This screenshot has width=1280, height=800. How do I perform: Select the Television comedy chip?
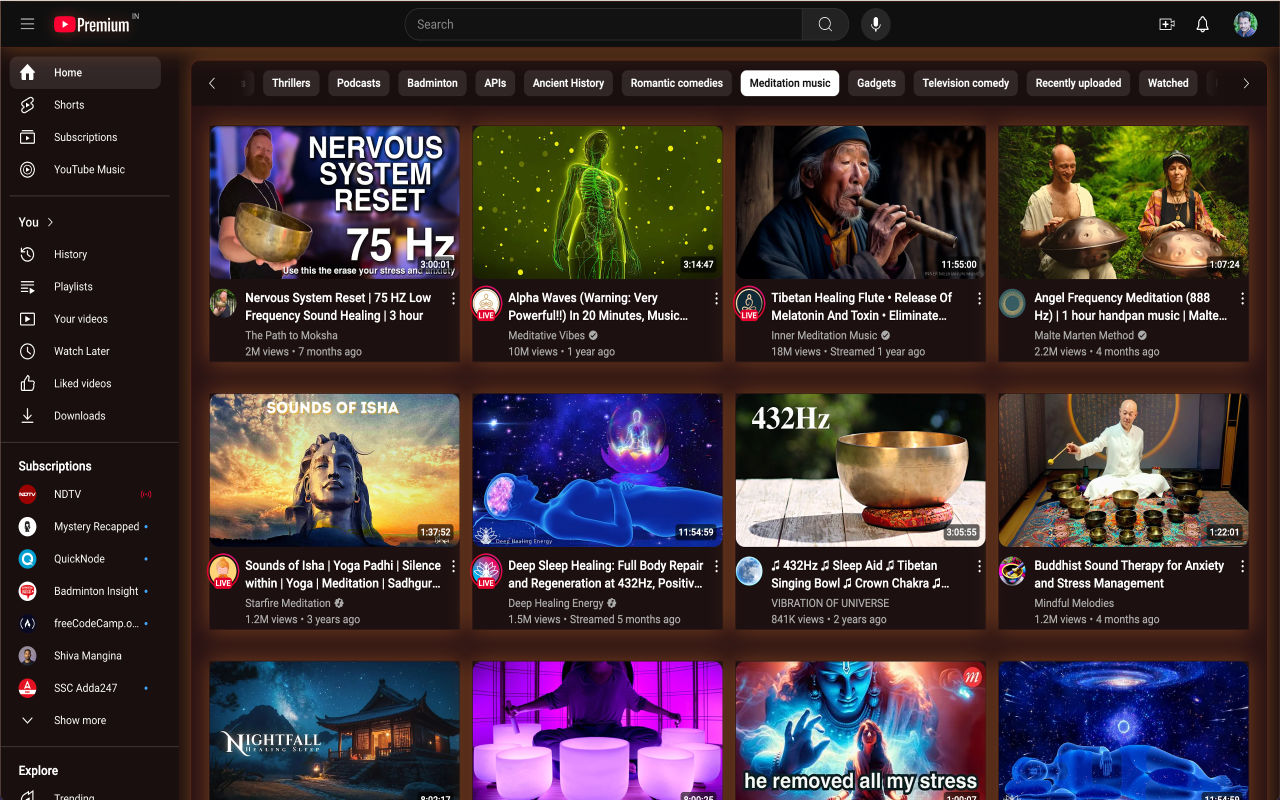click(x=966, y=83)
